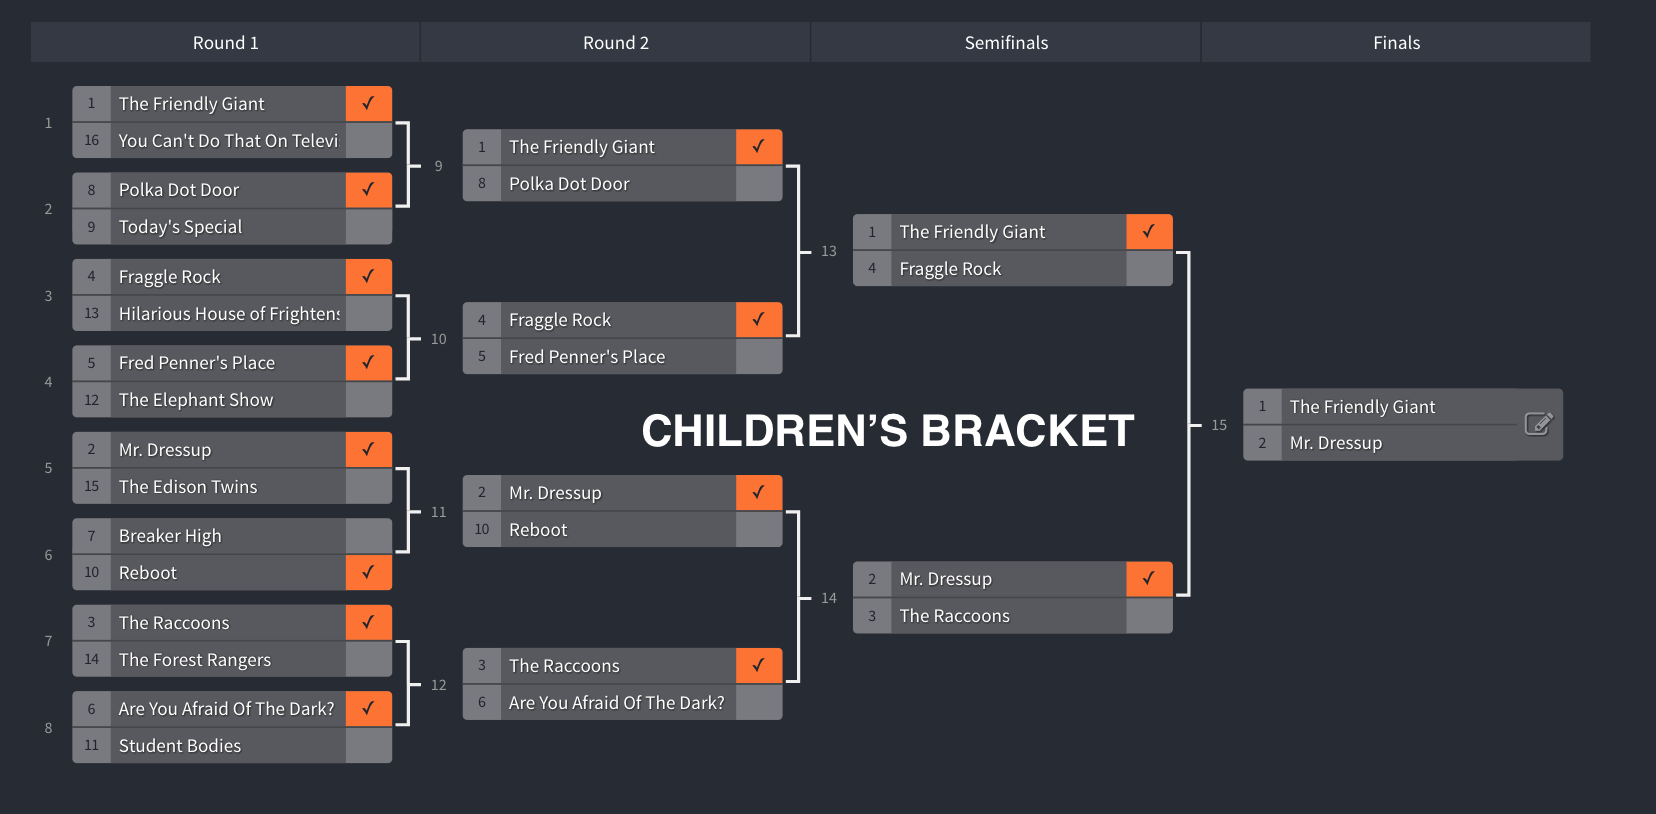Image resolution: width=1656 pixels, height=814 pixels.
Task: Click seed number 16 in Round 1
Action: (x=91, y=141)
